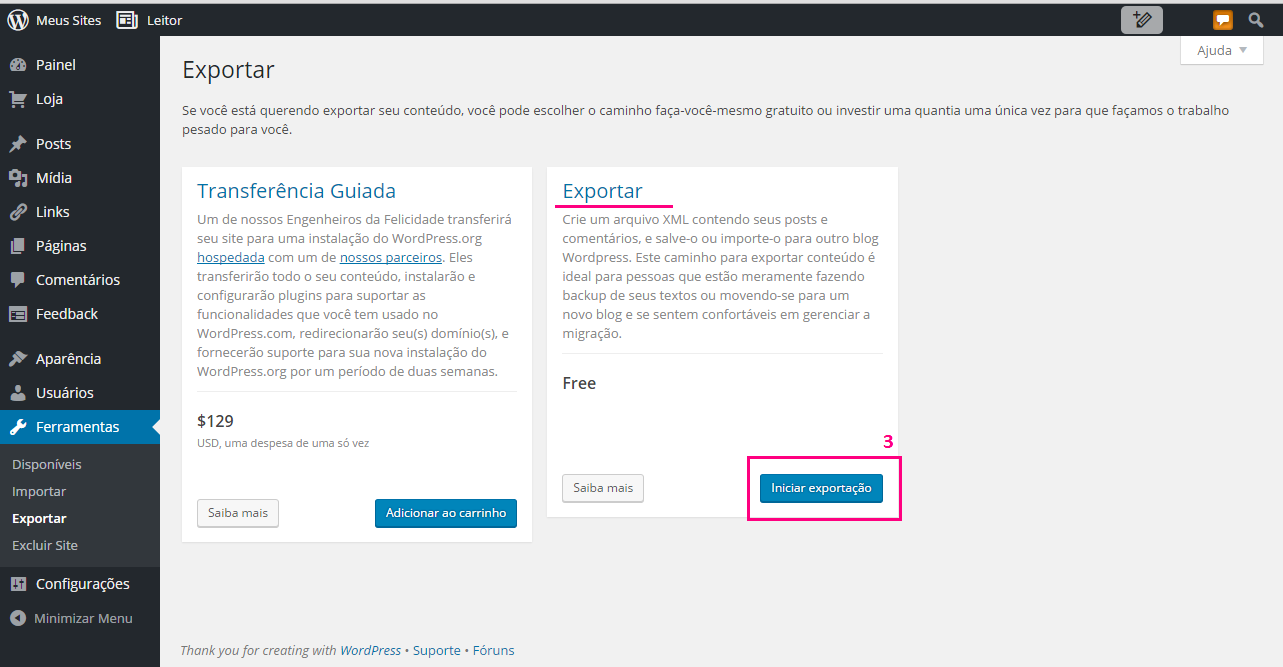Open the Leitor reader icon
The height and width of the screenshot is (667, 1283).
126,19
